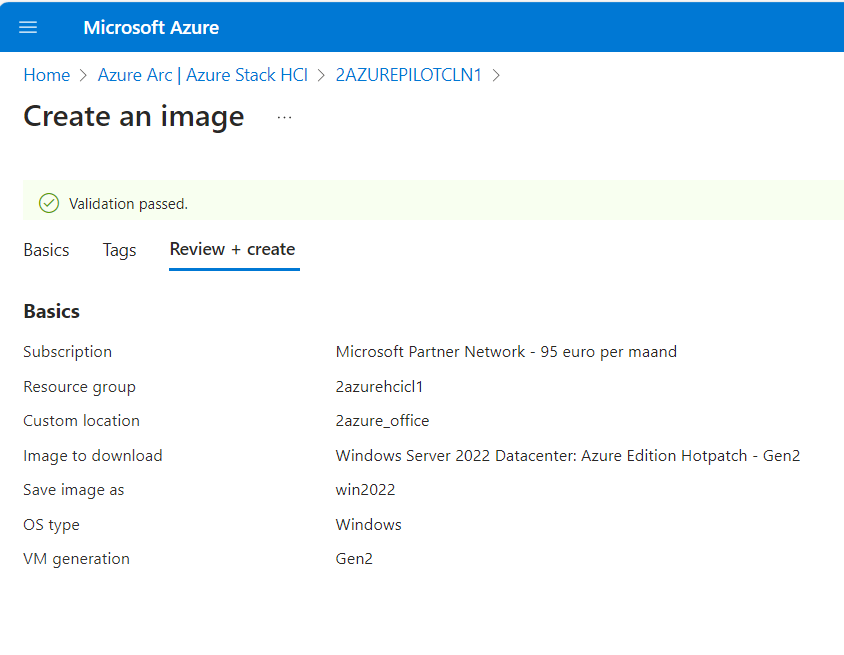
Task: Click the green validation checkmark icon
Action: click(x=49, y=203)
